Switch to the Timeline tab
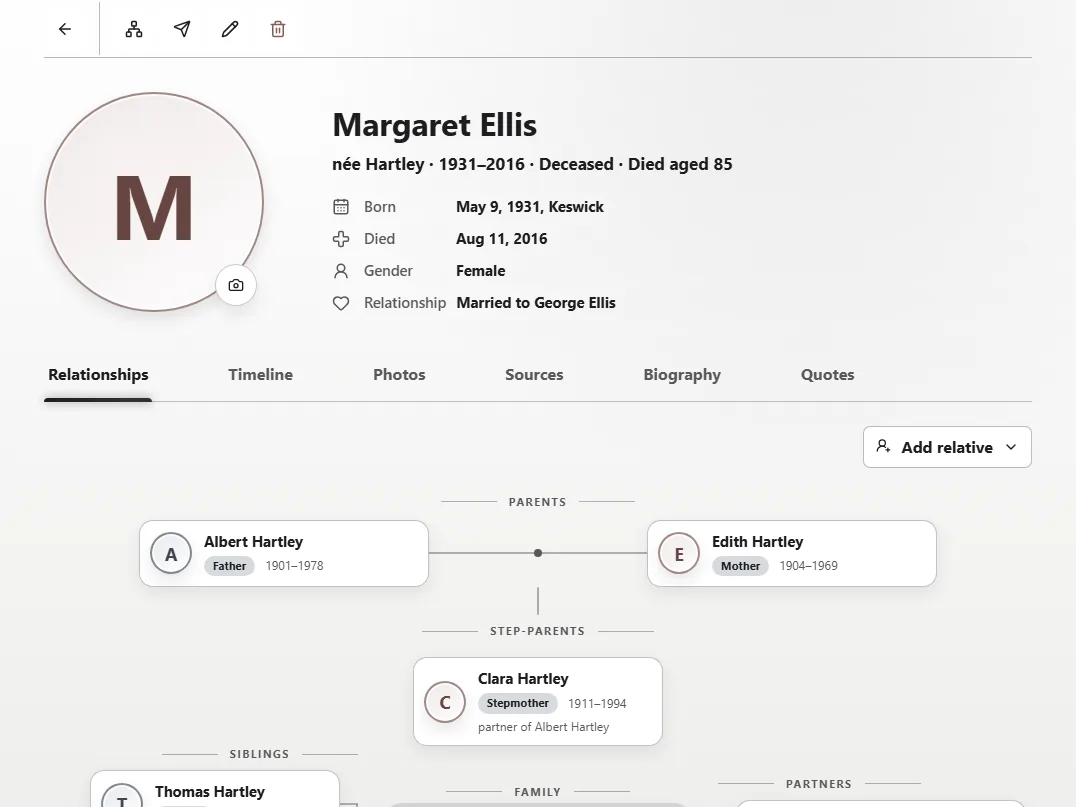The height and width of the screenshot is (807, 1076). pyautogui.click(x=261, y=375)
